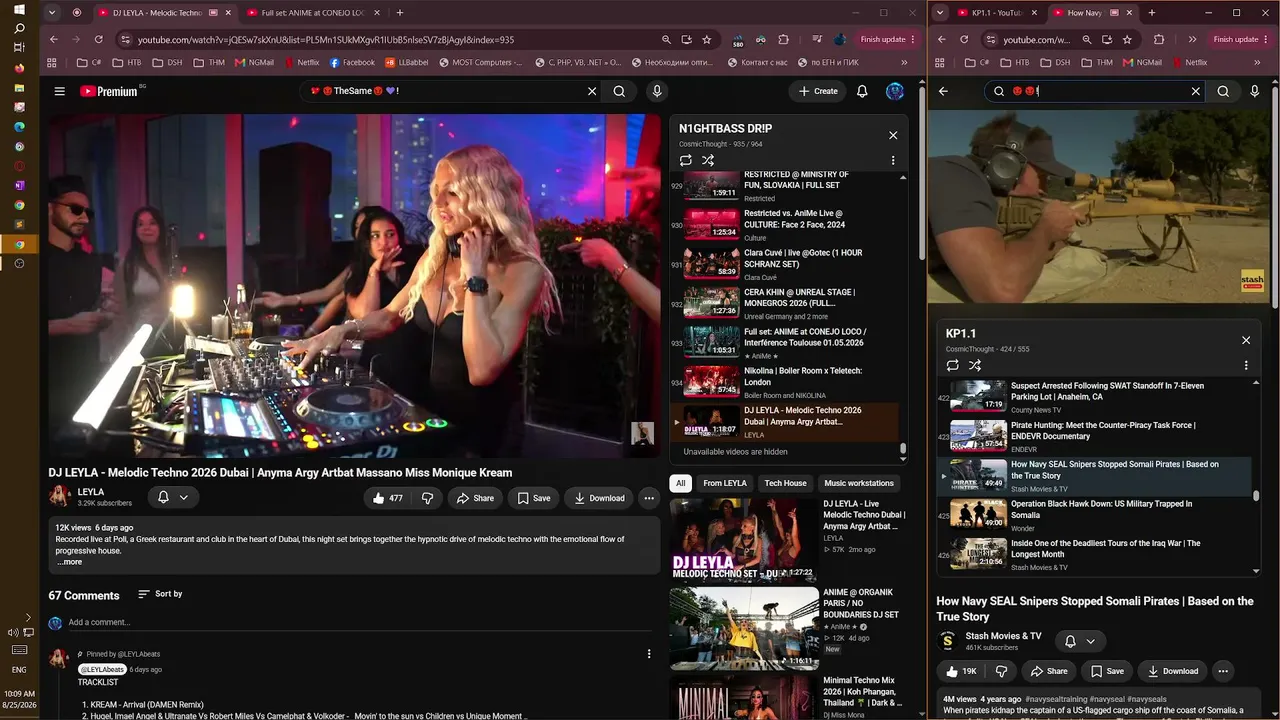Open the comments Sort by menu
This screenshot has width=1280, height=720.
click(160, 594)
